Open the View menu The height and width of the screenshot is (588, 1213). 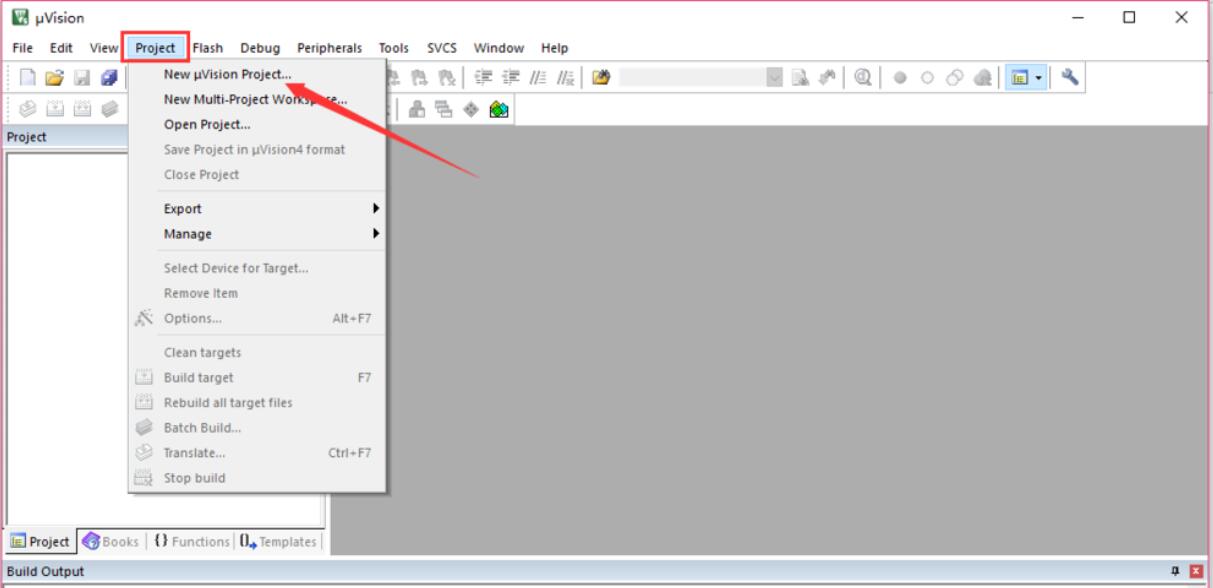[103, 48]
